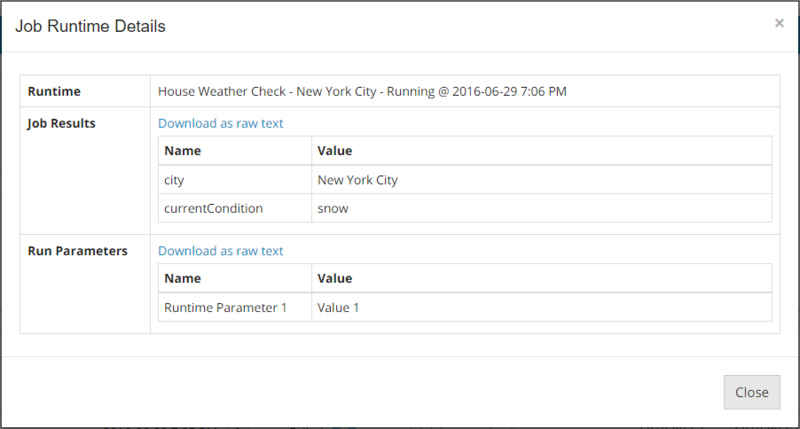The height and width of the screenshot is (429, 800).
Task: Download Run Parameters as raw text
Action: 220,251
